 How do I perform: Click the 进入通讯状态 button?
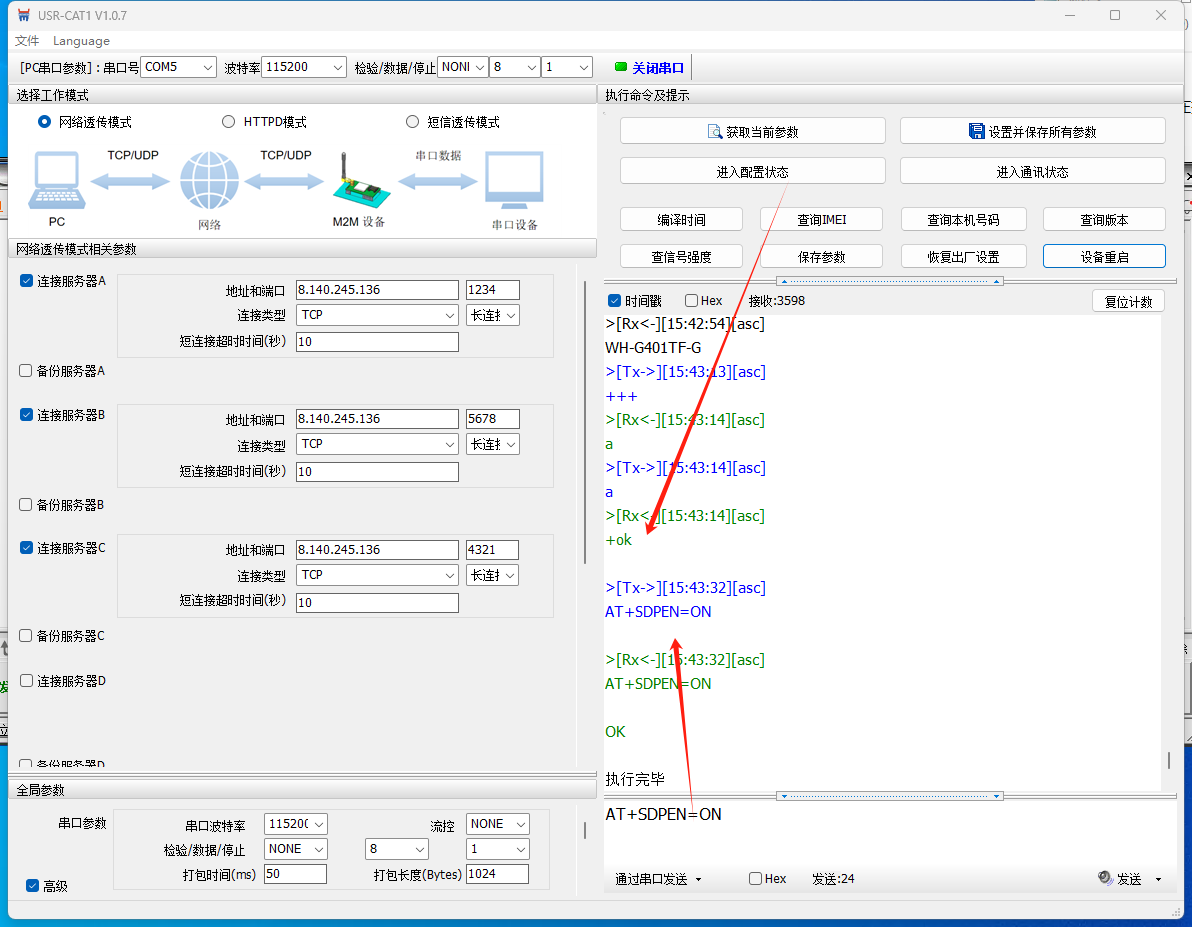point(1032,172)
